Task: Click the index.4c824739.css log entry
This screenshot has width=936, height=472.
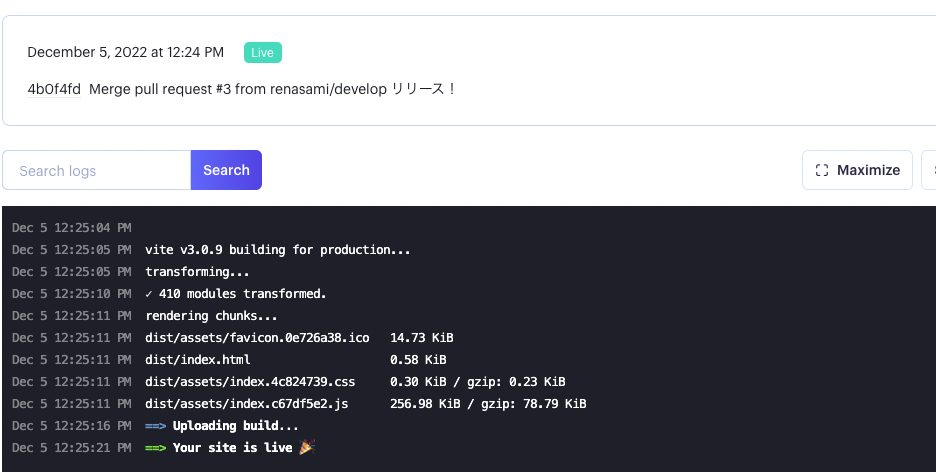Action: (x=250, y=382)
